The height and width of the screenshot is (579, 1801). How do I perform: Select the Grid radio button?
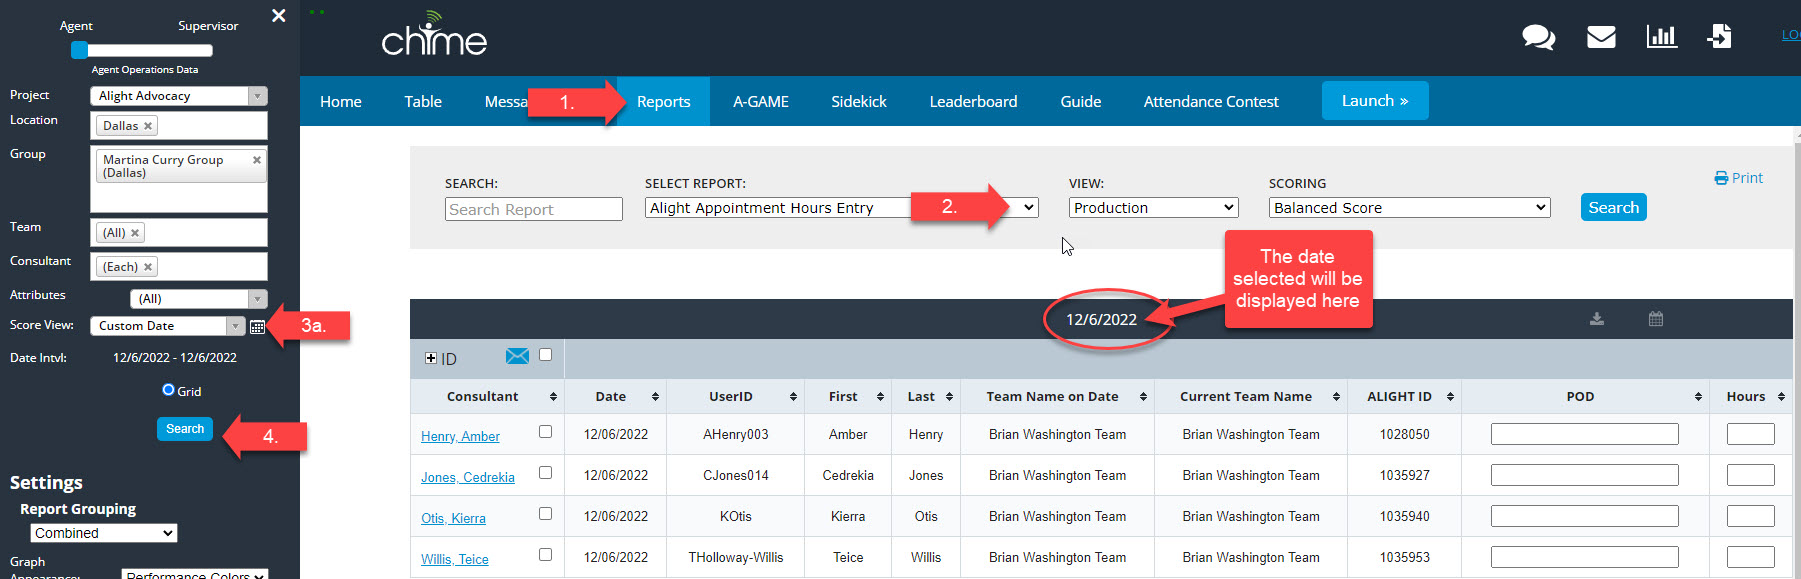click(x=168, y=390)
